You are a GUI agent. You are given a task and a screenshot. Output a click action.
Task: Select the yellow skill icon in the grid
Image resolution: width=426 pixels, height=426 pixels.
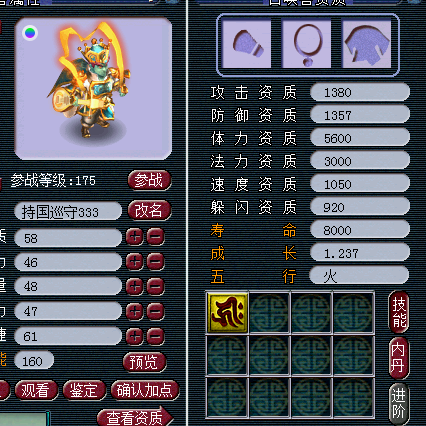pyautogui.click(x=228, y=313)
